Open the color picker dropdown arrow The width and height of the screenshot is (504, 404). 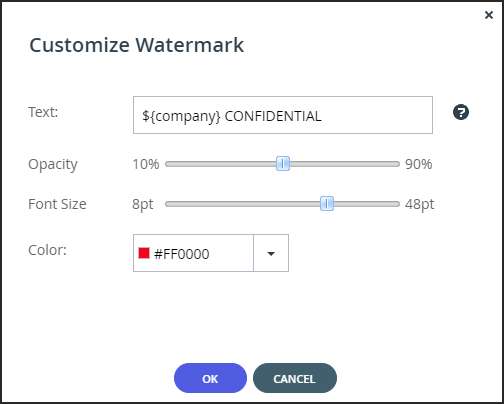pyautogui.click(x=271, y=253)
